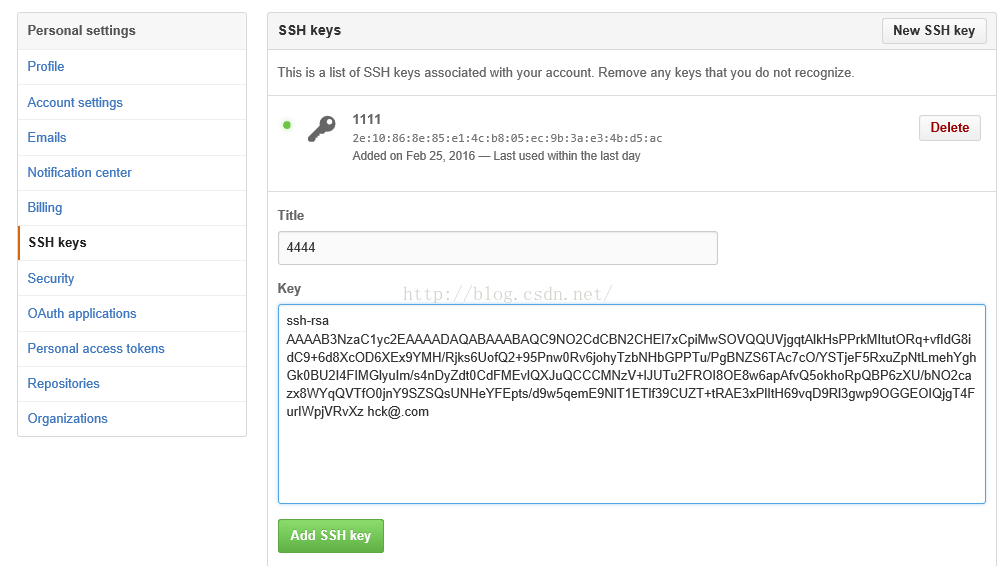Navigate to Notification center
Screen dimensions: 997x566
point(80,172)
